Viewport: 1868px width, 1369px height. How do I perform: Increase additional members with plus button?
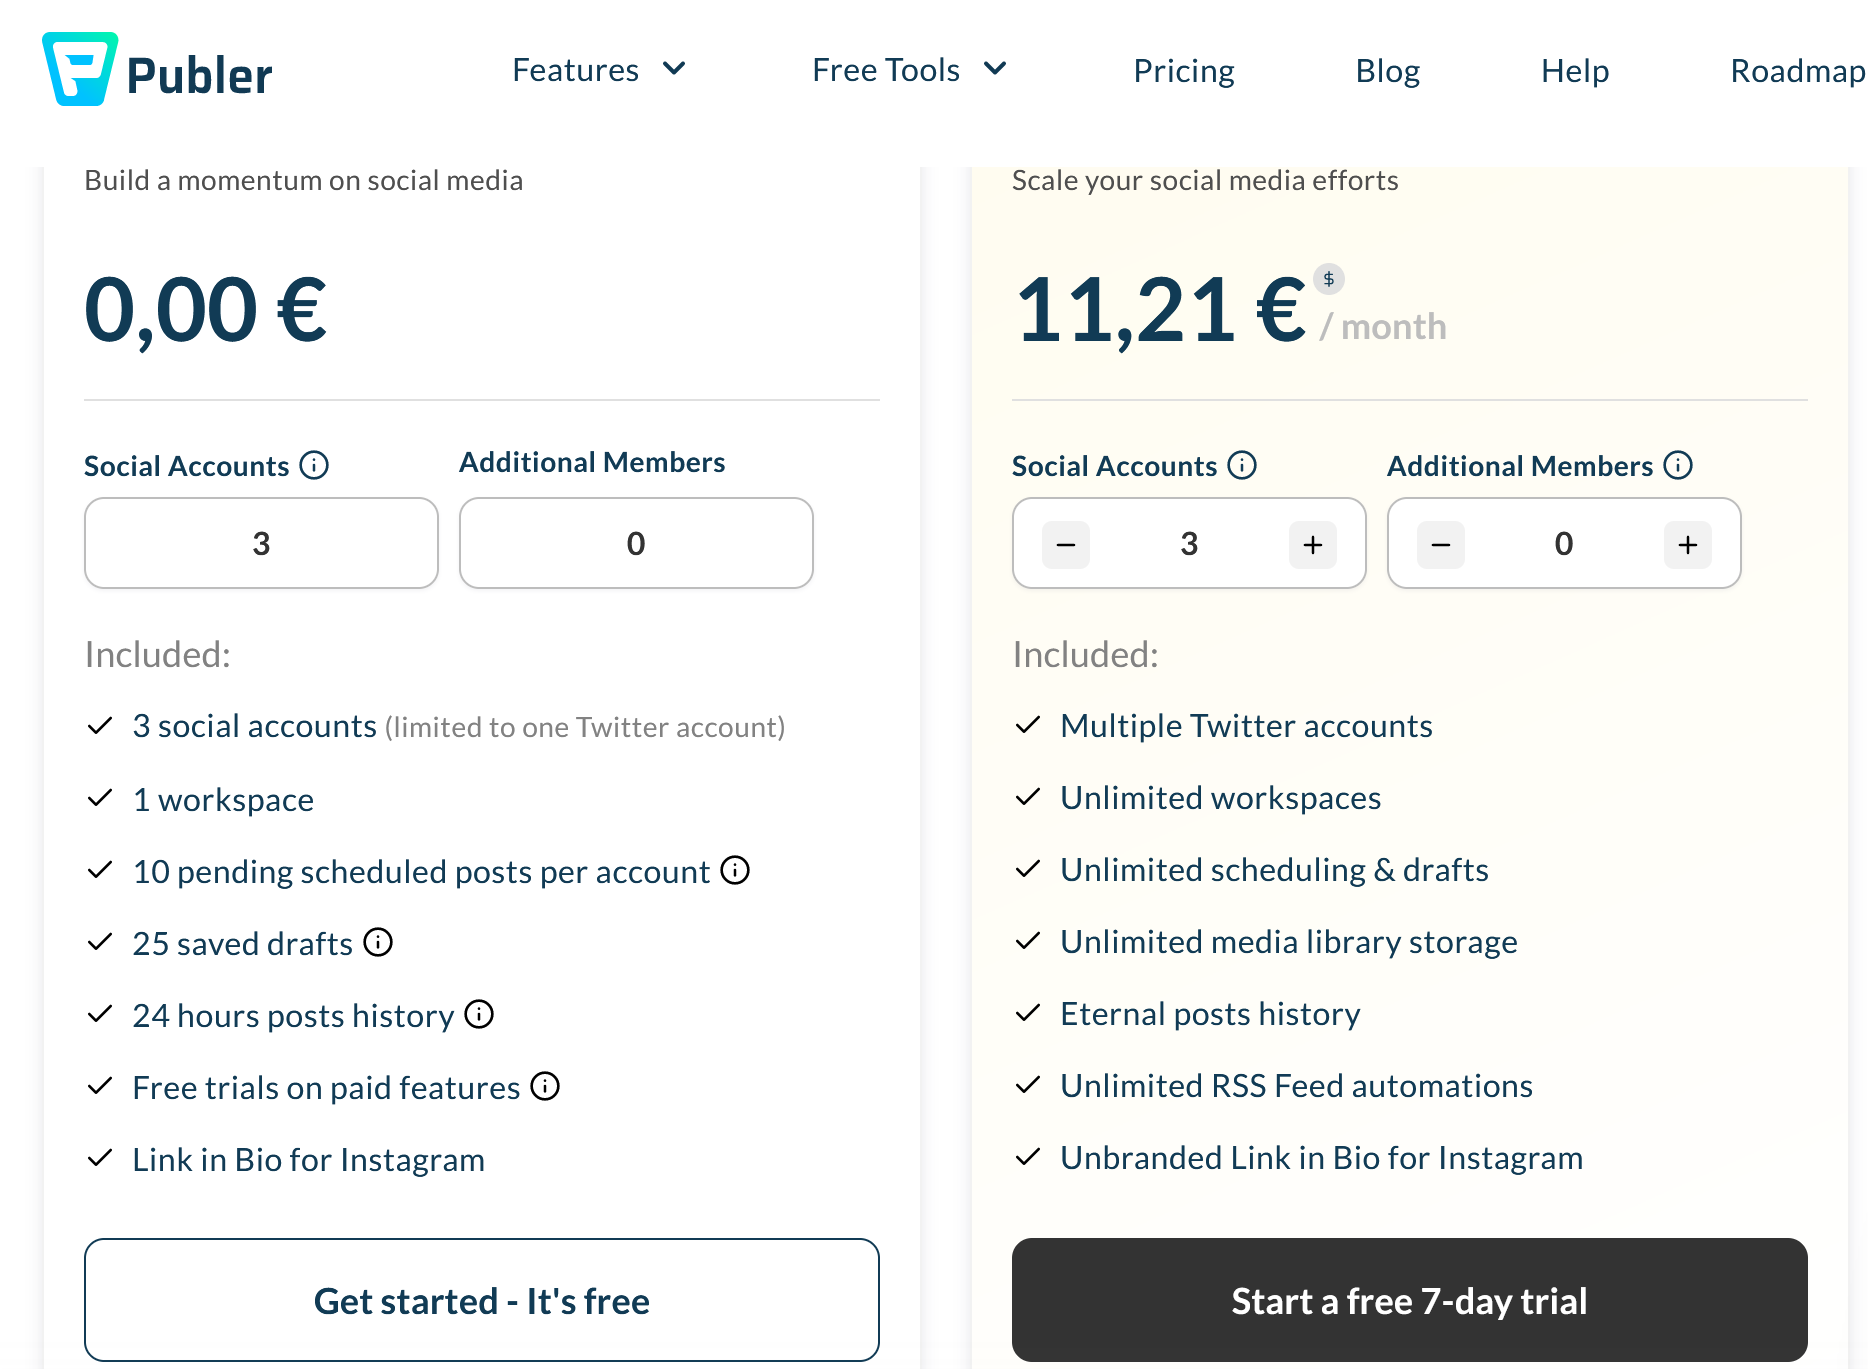point(1688,544)
